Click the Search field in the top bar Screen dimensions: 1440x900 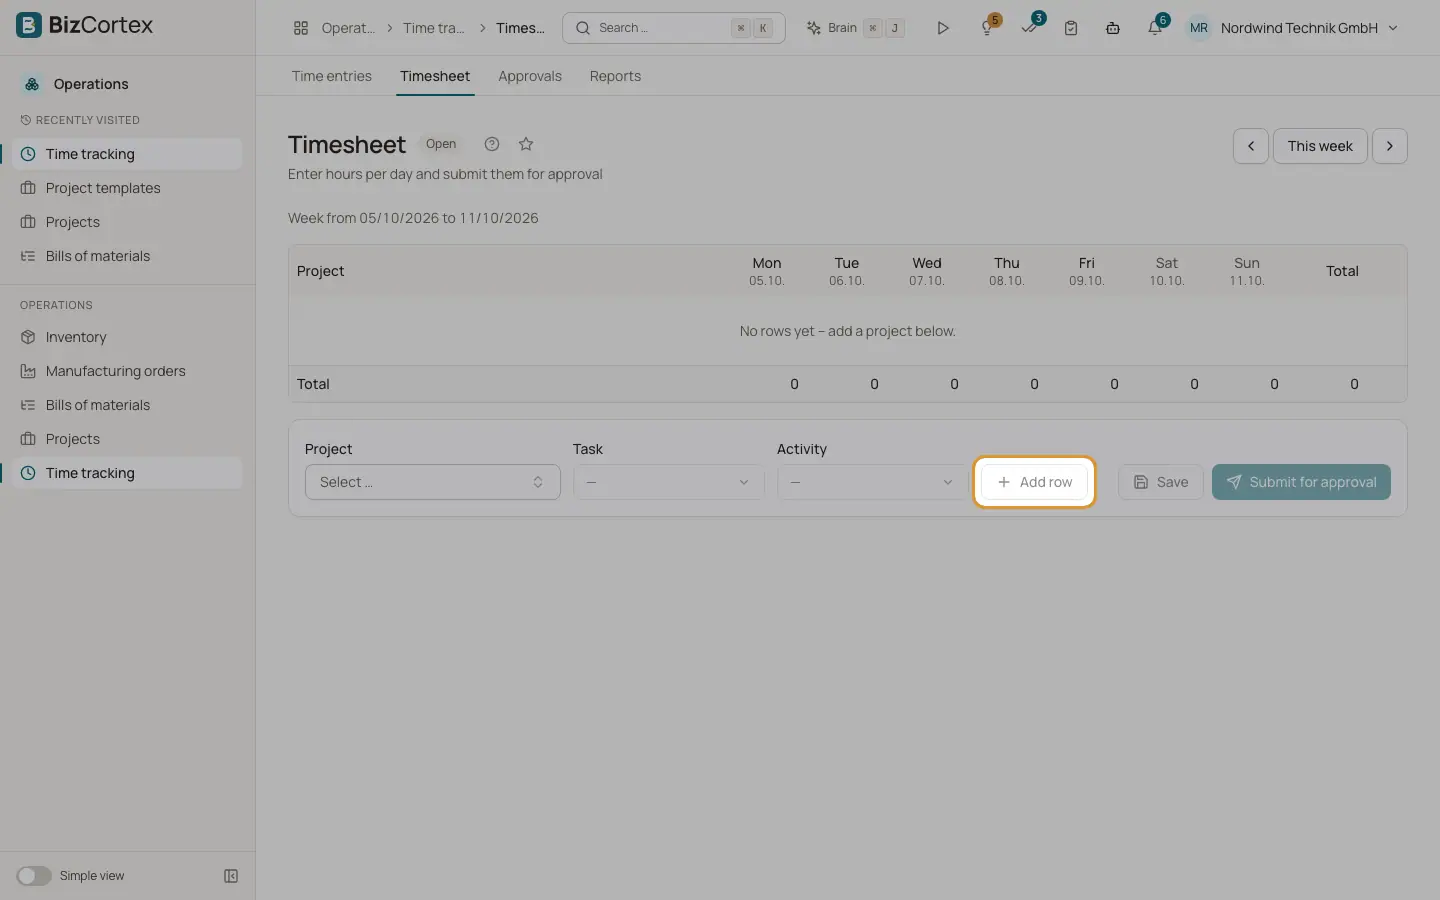coord(674,28)
